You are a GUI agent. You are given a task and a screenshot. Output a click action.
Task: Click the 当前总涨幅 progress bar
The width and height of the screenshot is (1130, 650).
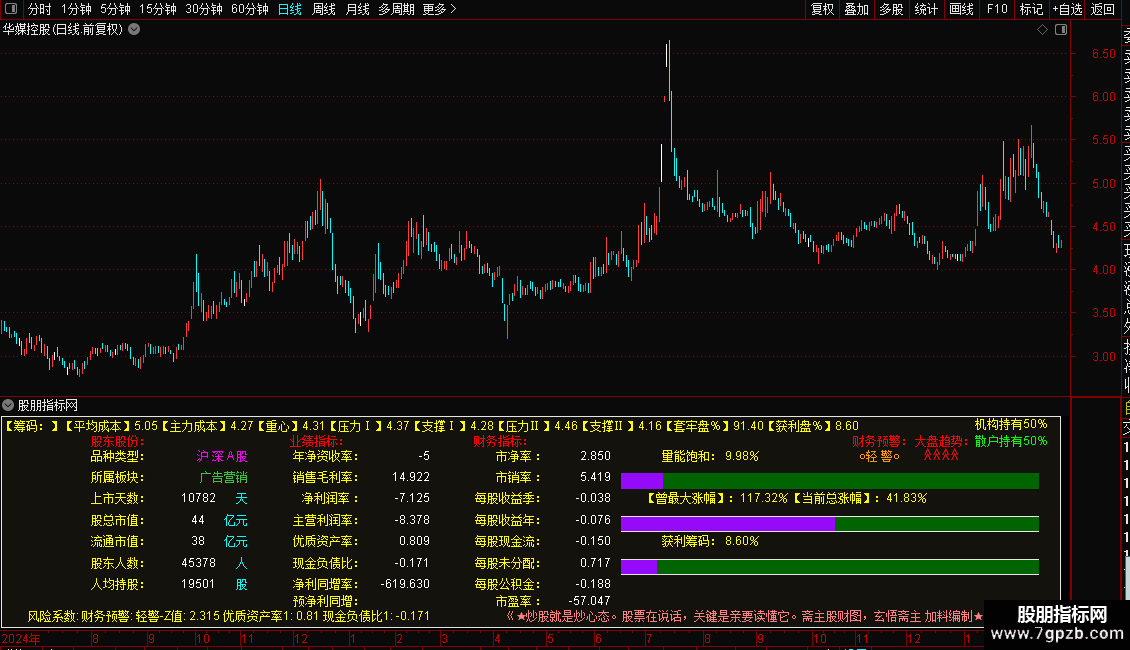coord(829,524)
